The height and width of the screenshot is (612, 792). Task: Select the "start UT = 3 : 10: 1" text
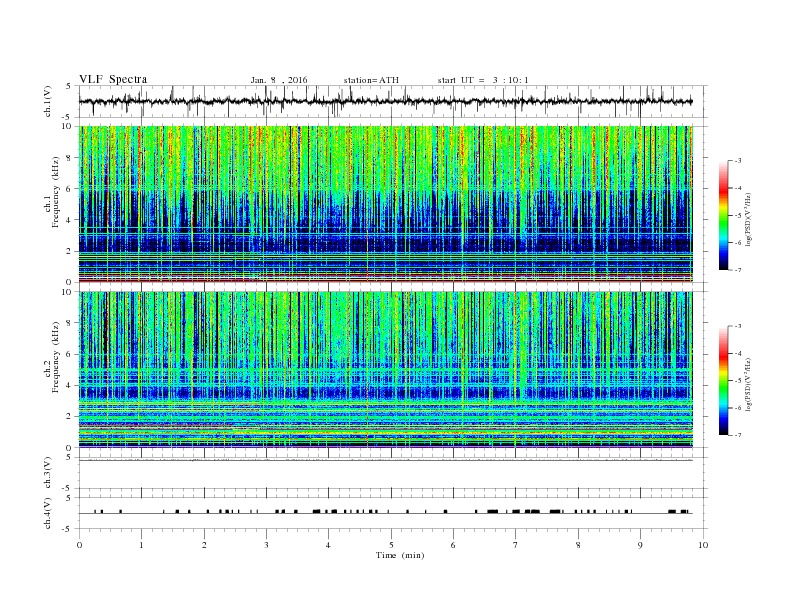pyautogui.click(x=483, y=80)
